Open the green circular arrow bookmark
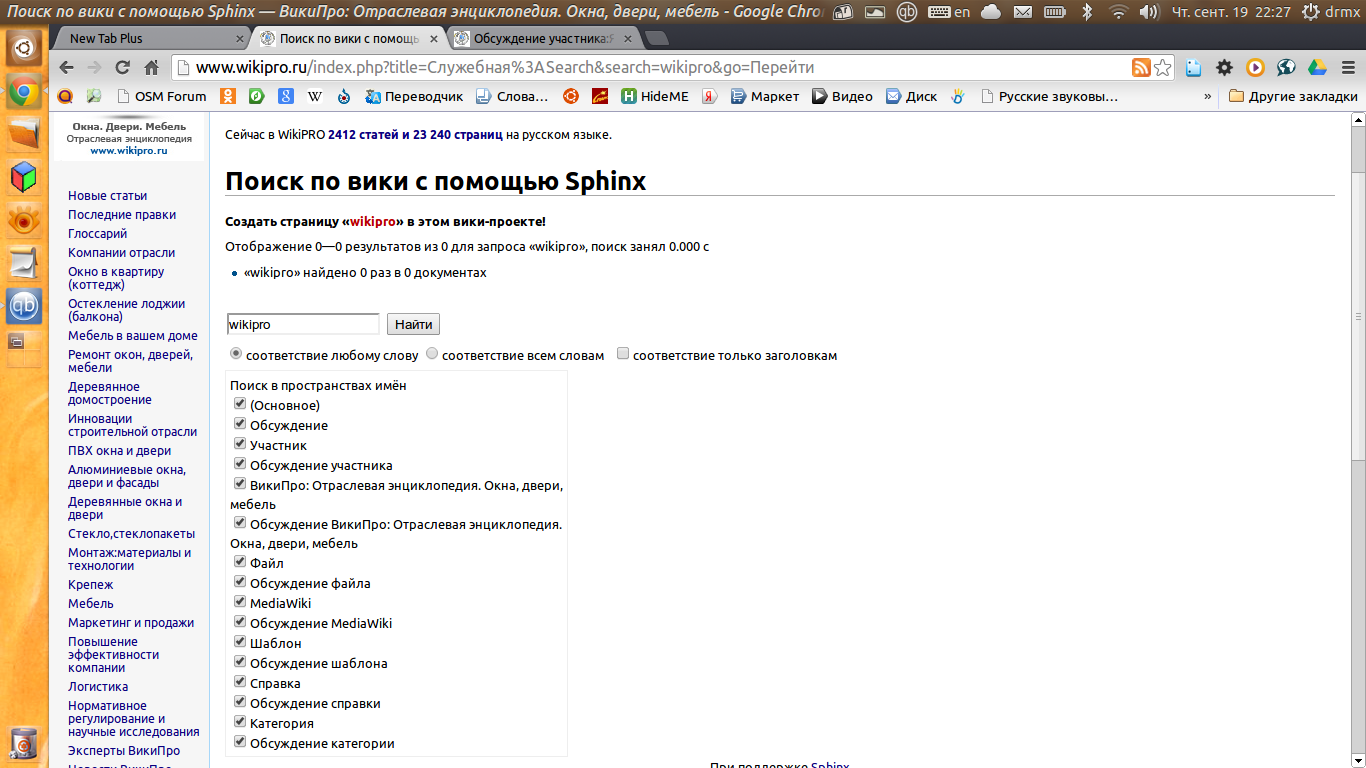 (x=257, y=96)
